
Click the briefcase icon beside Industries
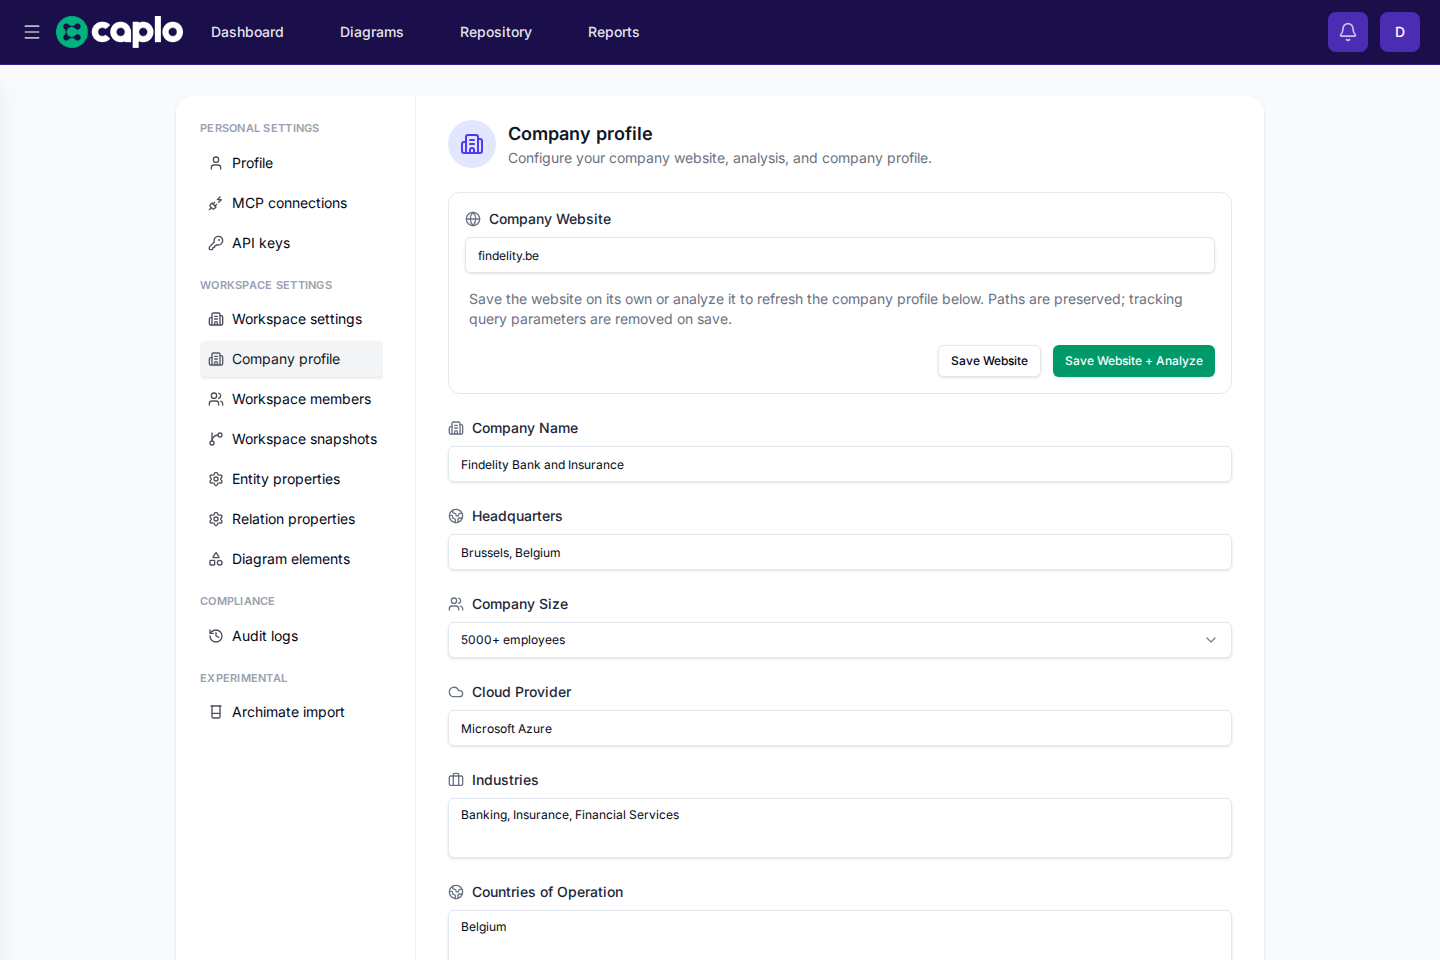[x=456, y=780]
